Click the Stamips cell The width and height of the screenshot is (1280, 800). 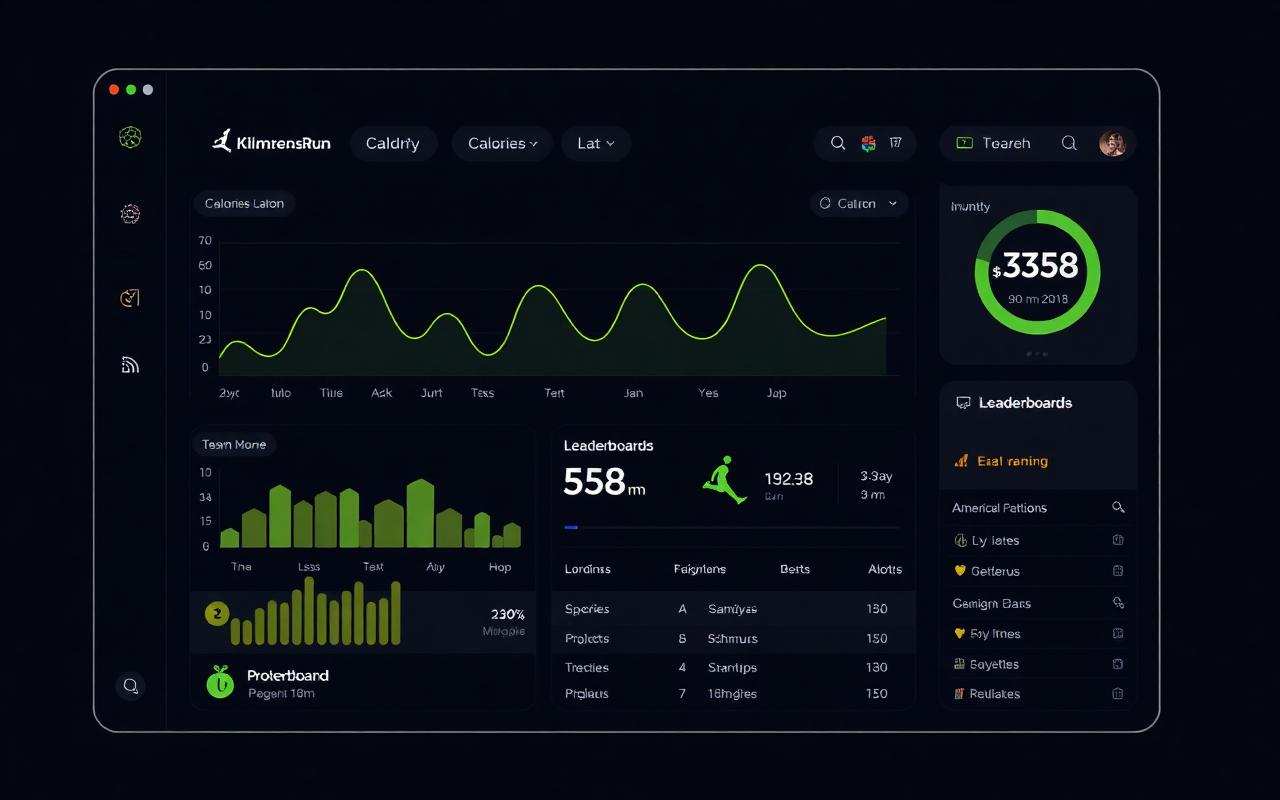[733, 667]
